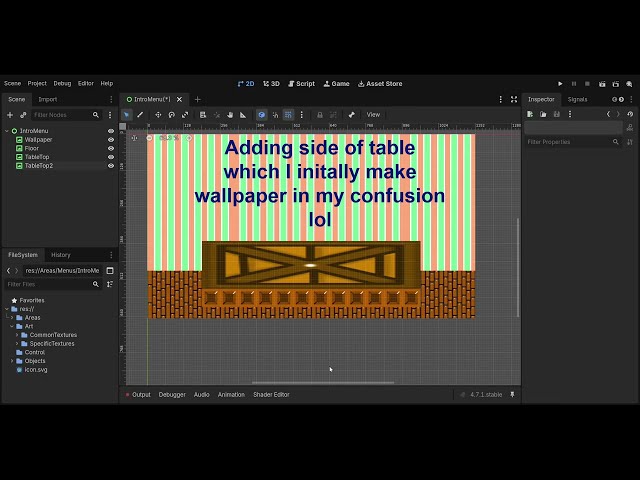The height and width of the screenshot is (480, 640).
Task: Select the icon.svg file
Action: click(x=36, y=370)
